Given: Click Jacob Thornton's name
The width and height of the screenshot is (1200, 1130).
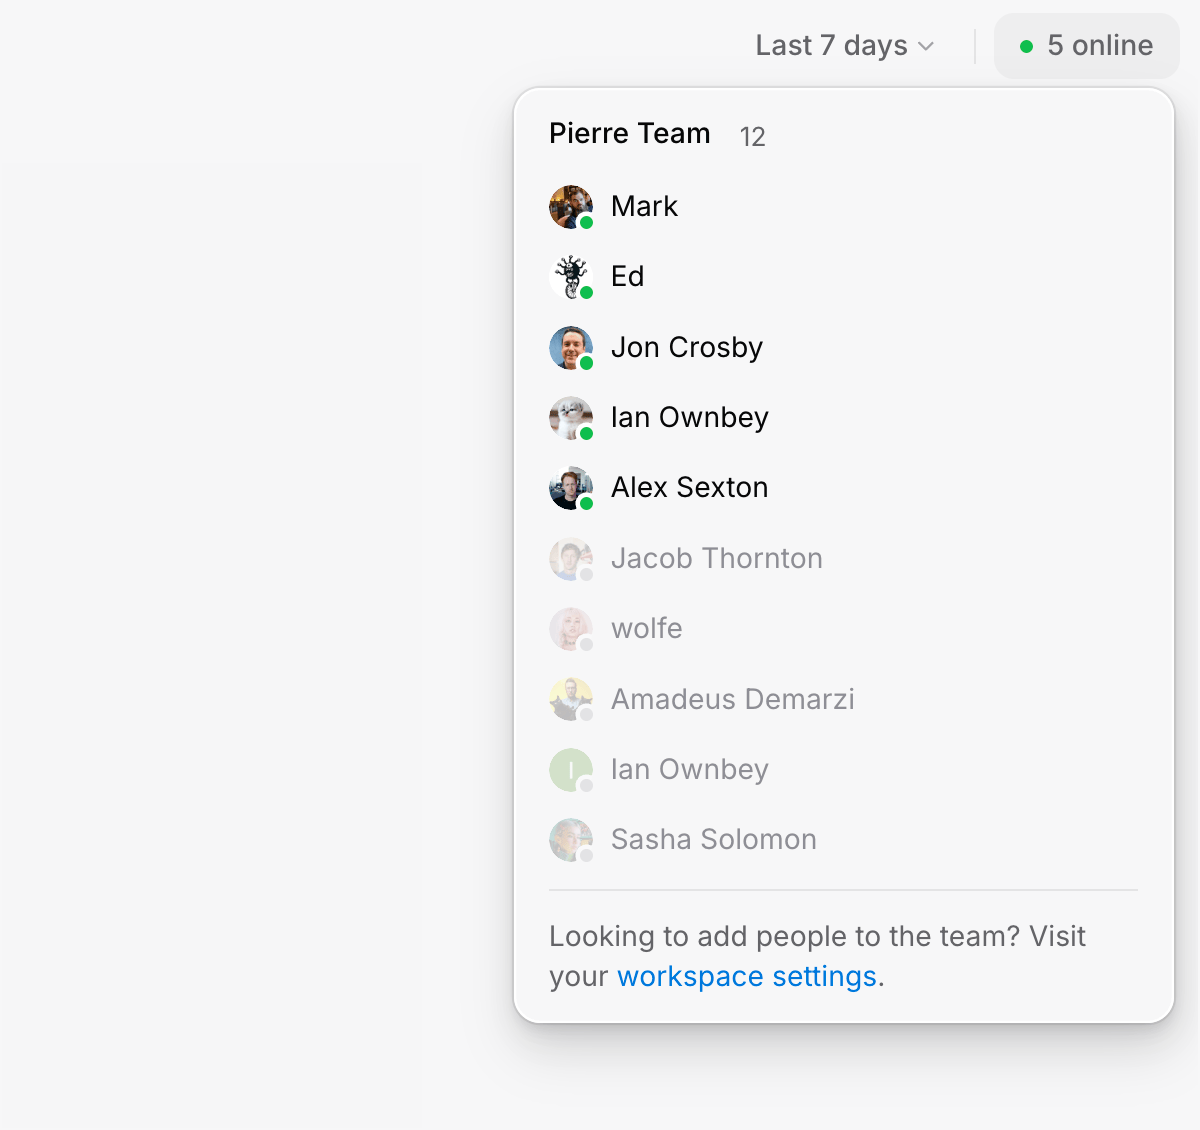Looking at the screenshot, I should (717, 559).
